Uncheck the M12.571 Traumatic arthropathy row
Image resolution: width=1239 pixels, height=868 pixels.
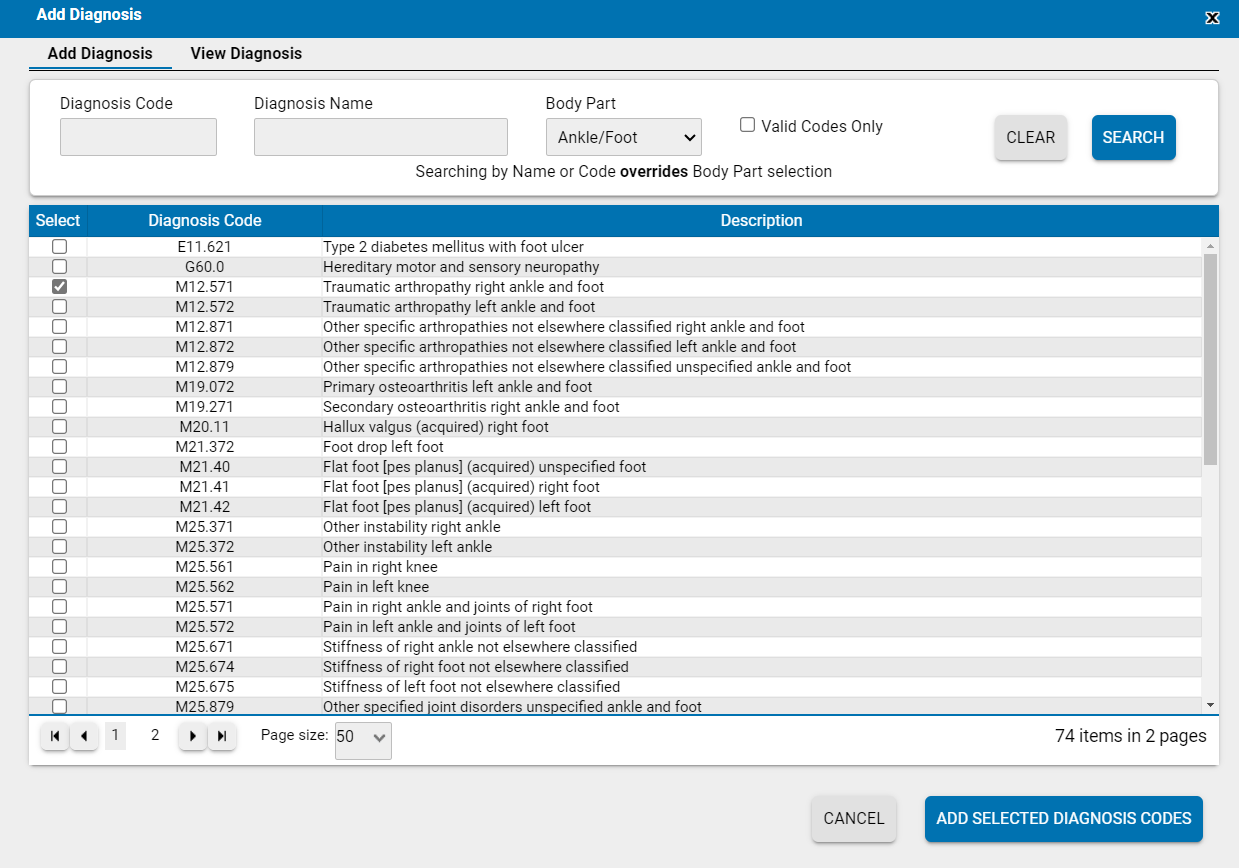(59, 287)
